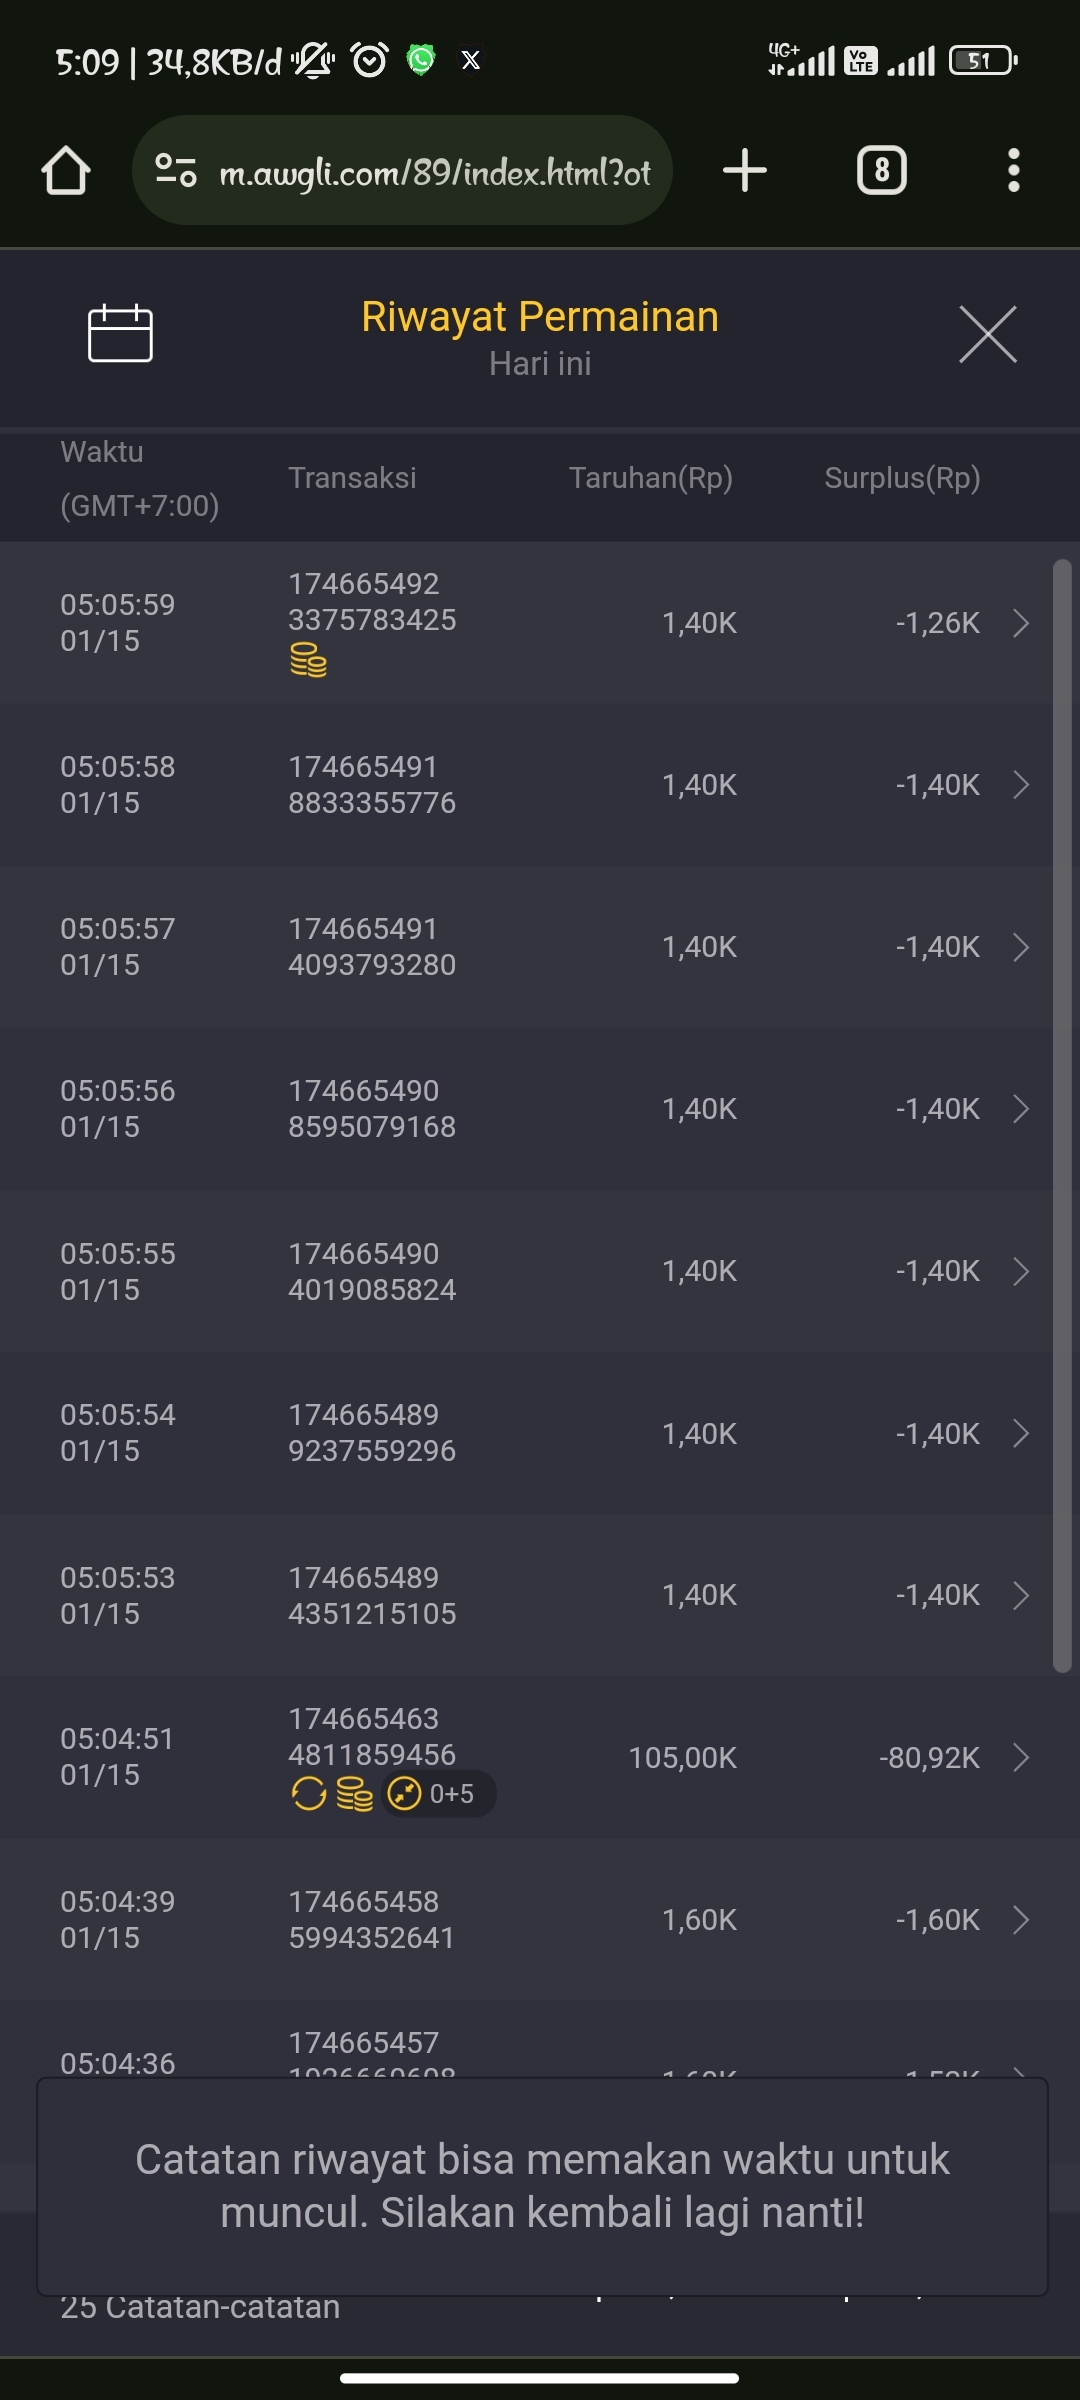The image size is (1080, 2400).
Task: Expand the 05:05:58 transaction row
Action: 1020,785
